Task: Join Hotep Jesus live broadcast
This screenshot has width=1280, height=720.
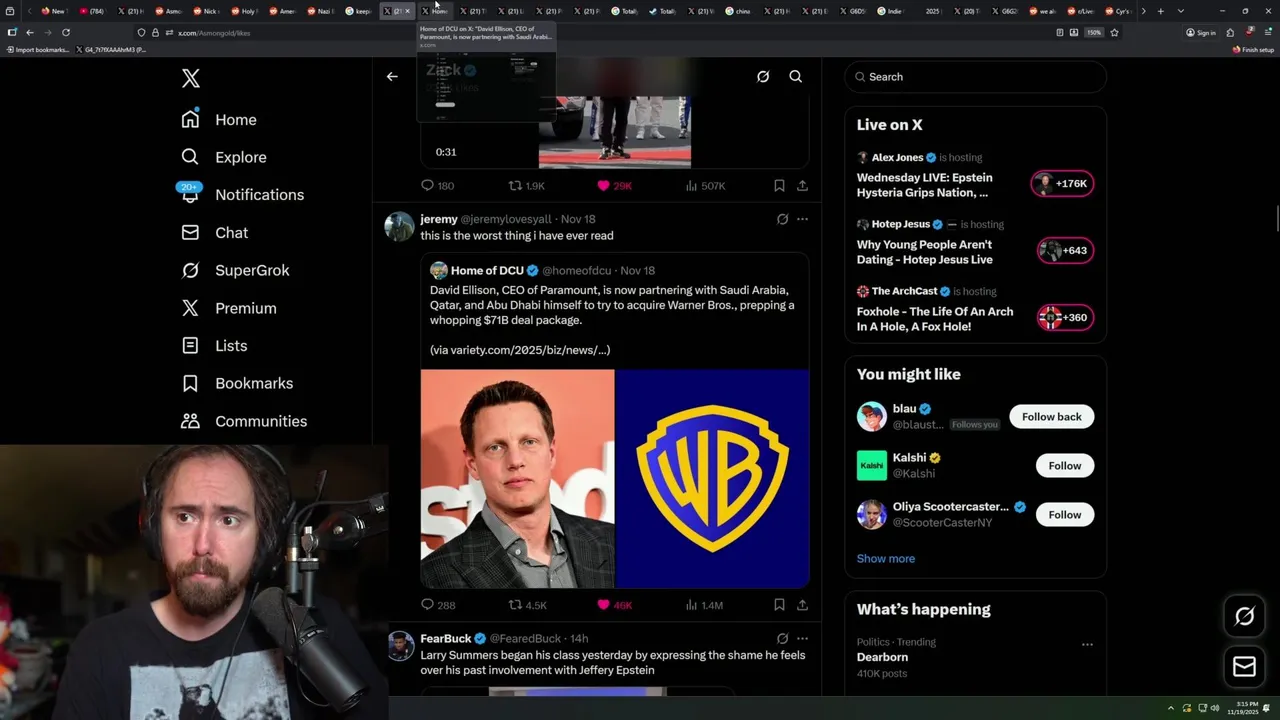Action: pyautogui.click(x=925, y=252)
